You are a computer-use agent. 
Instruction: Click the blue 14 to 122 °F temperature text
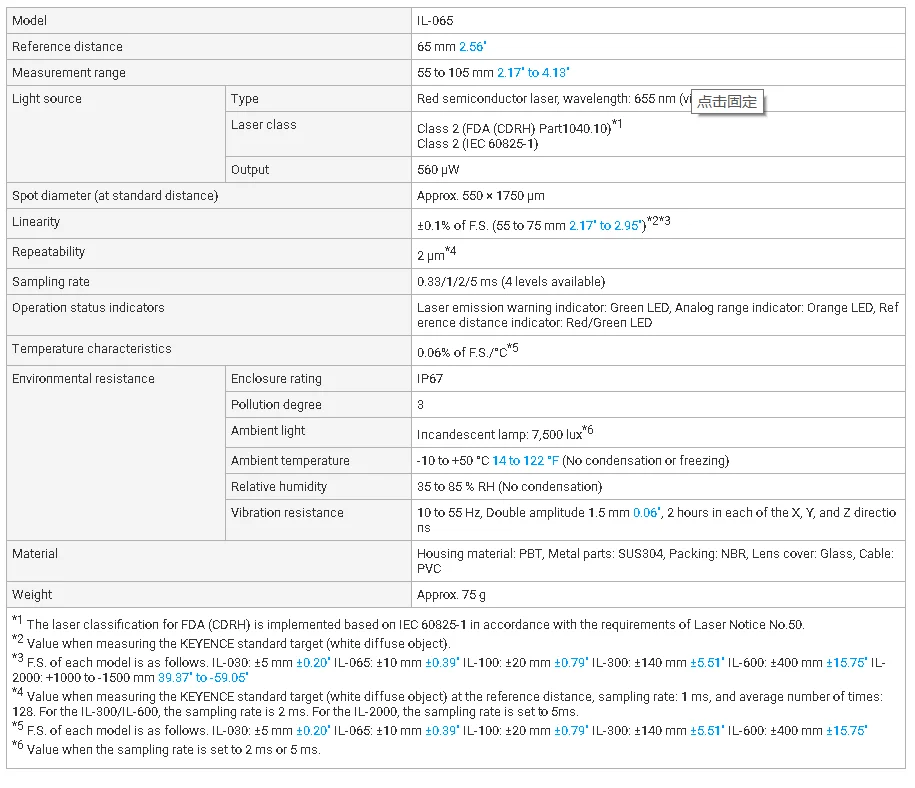click(x=525, y=461)
